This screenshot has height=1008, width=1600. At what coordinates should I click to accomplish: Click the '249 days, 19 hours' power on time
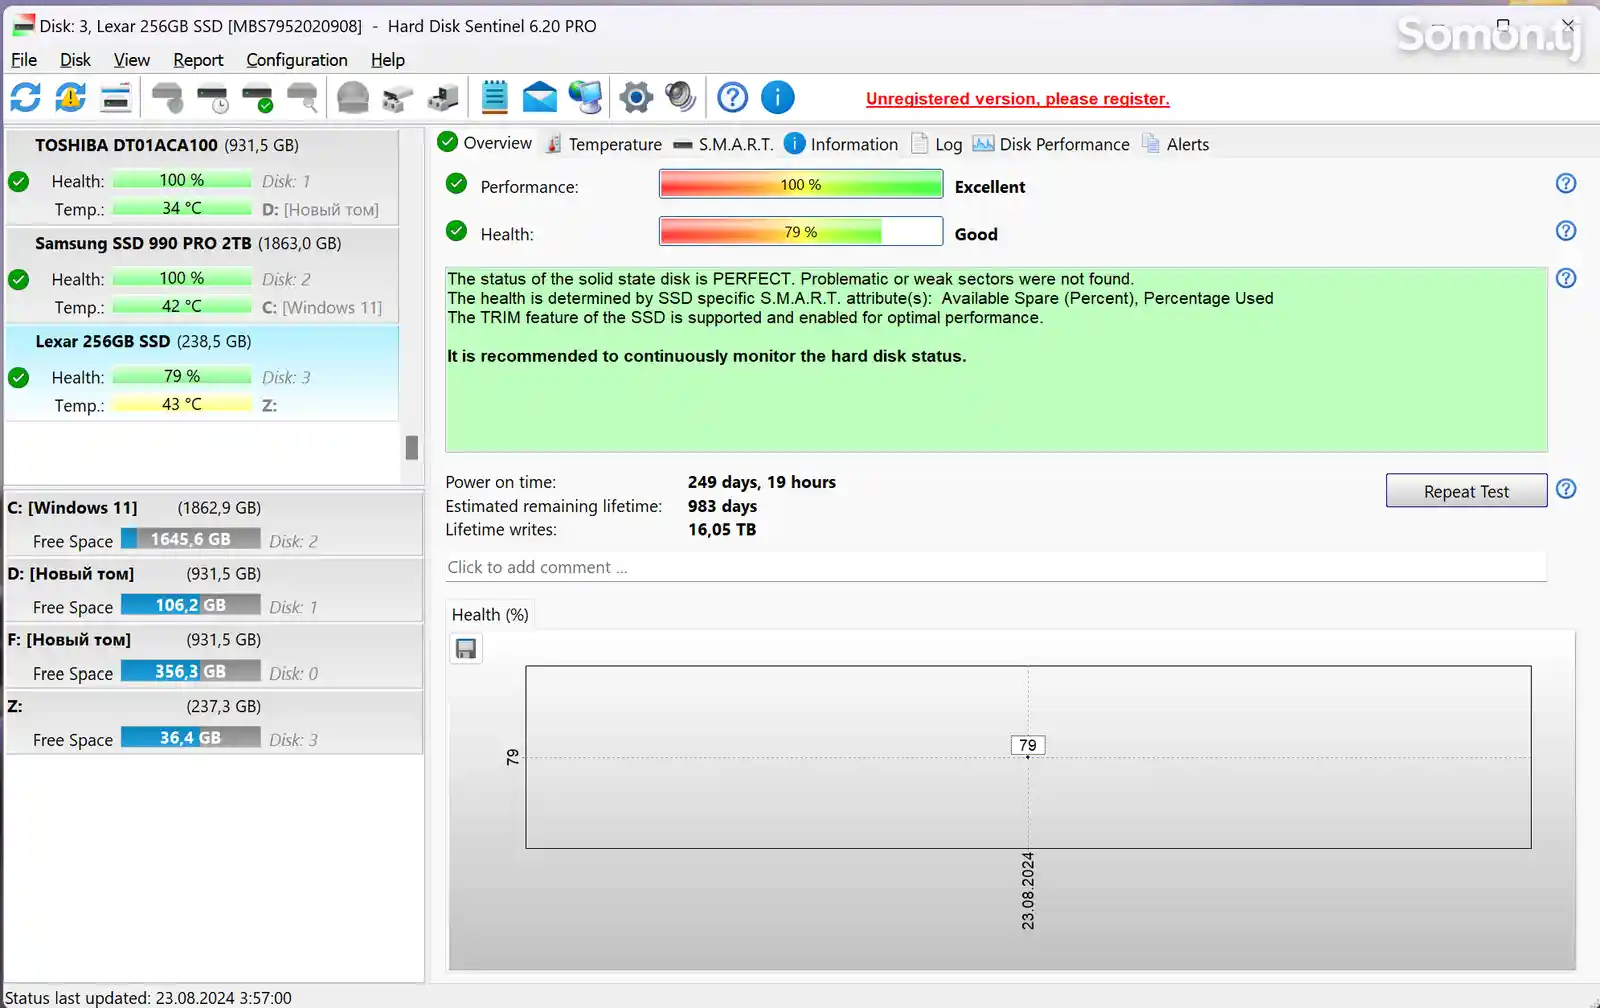[x=761, y=482]
